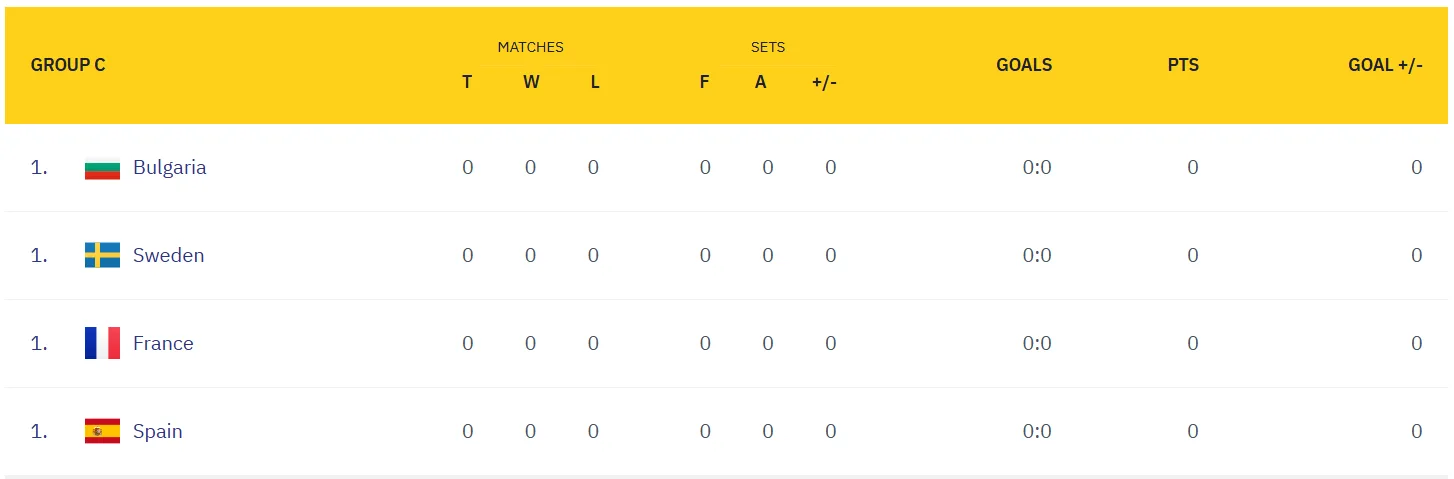
Task: Open the France team link
Action: [163, 344]
